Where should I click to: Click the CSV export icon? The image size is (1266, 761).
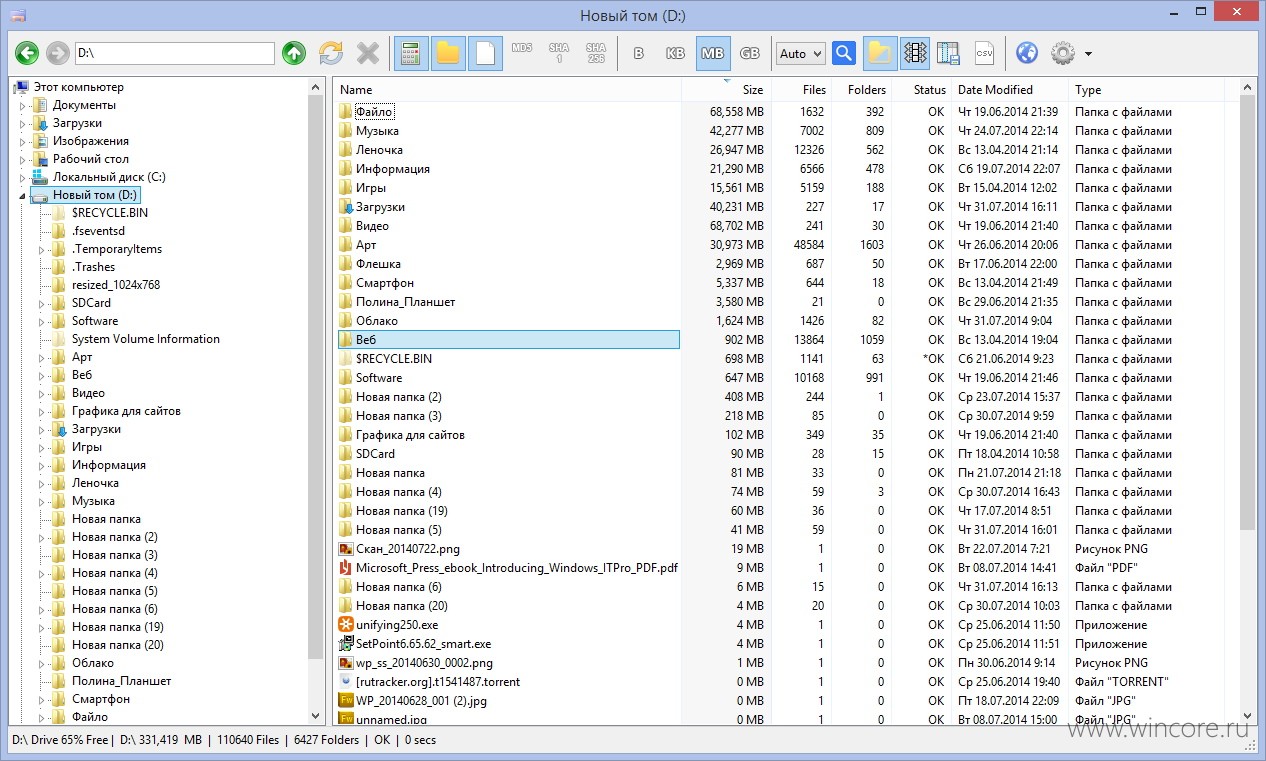985,53
